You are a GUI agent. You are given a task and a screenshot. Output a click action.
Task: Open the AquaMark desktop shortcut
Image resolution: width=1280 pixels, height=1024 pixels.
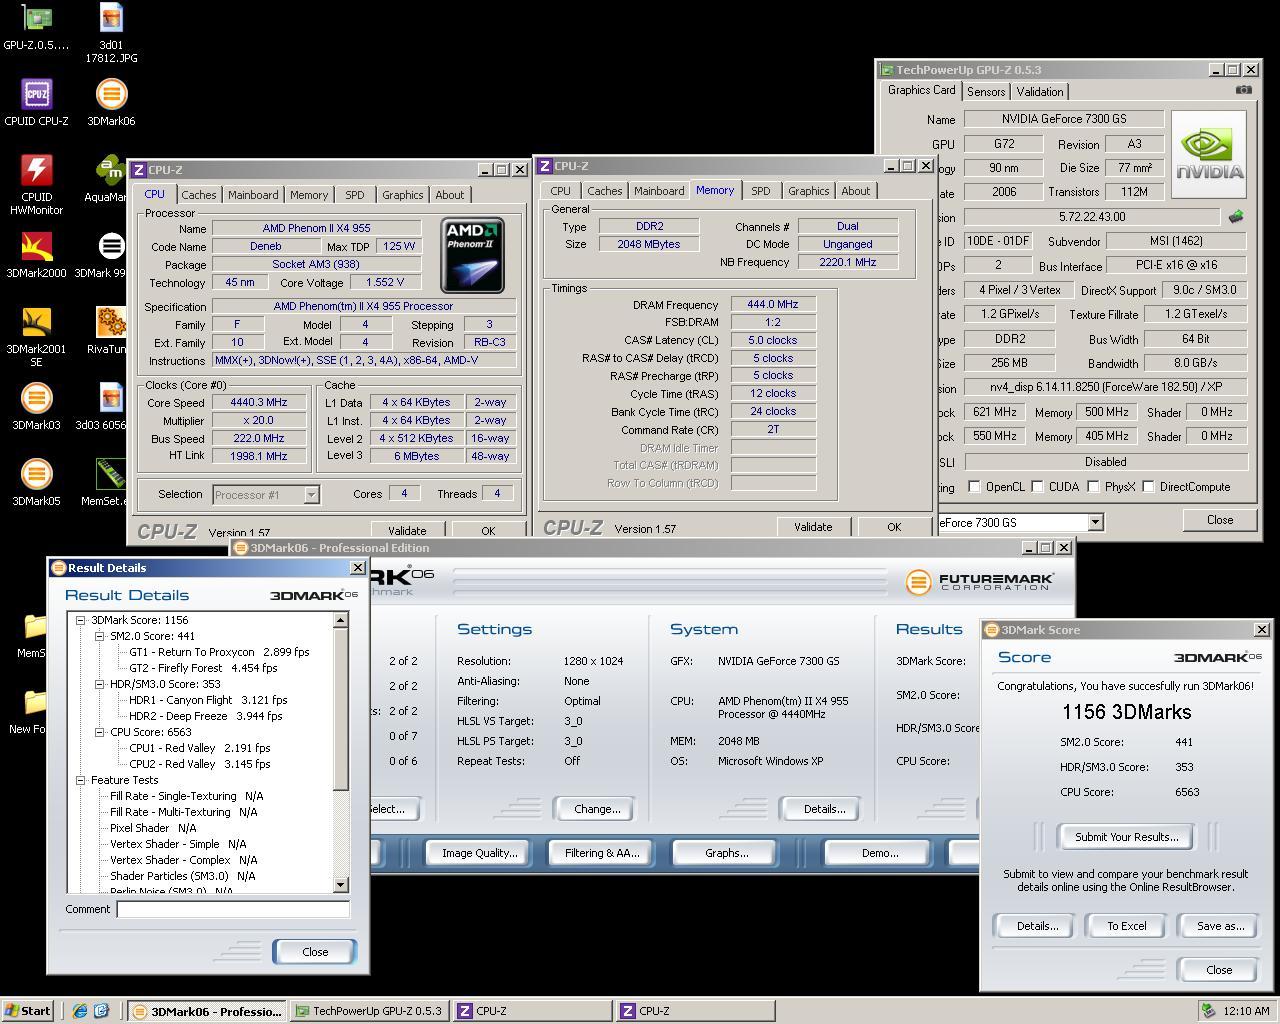(x=111, y=170)
